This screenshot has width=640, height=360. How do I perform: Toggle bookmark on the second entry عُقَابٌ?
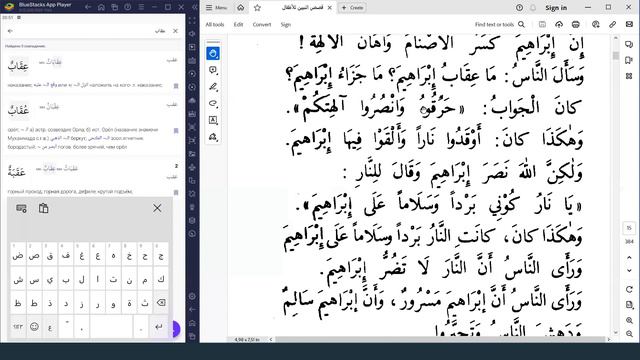(176, 131)
